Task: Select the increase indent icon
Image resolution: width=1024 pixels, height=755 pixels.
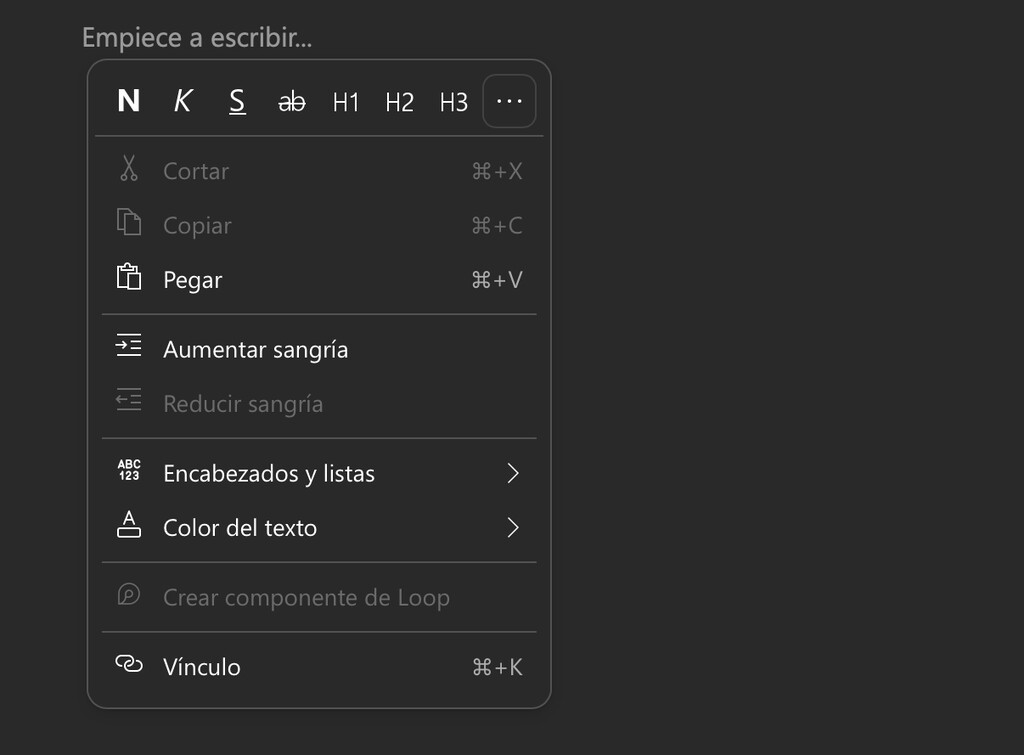Action: click(128, 344)
